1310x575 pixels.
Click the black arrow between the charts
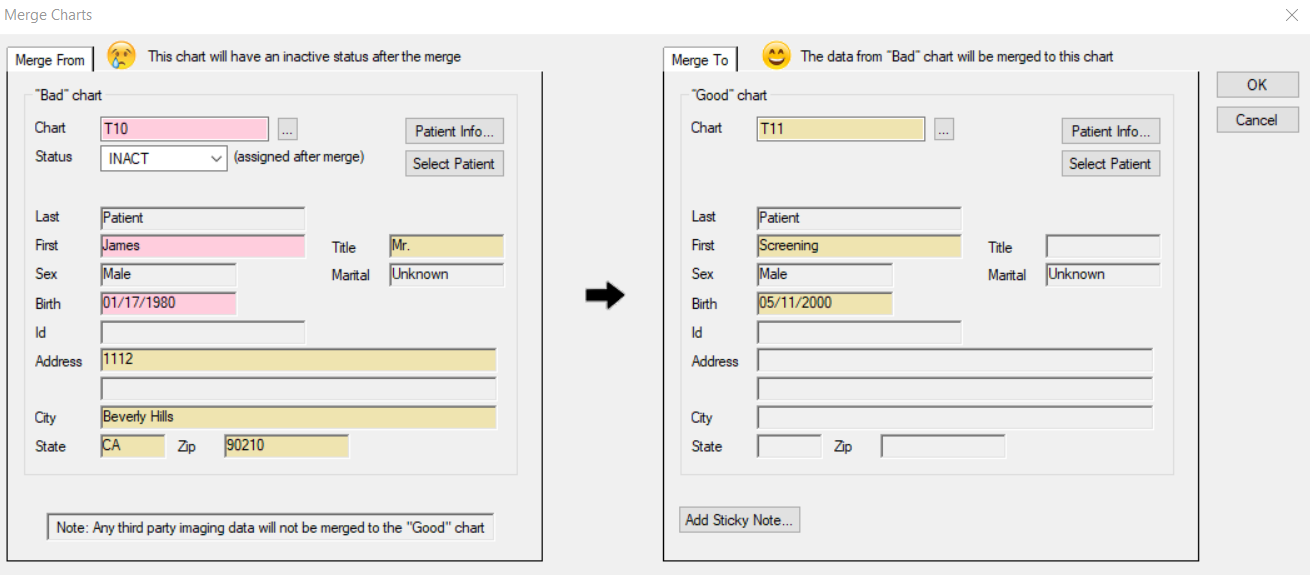point(604,295)
